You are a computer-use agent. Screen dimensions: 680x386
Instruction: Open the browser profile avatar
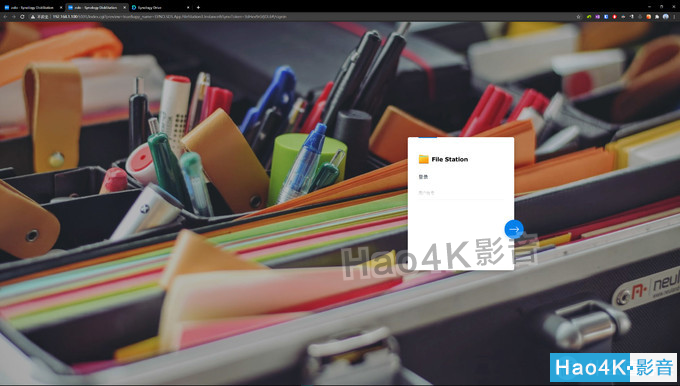666,16
